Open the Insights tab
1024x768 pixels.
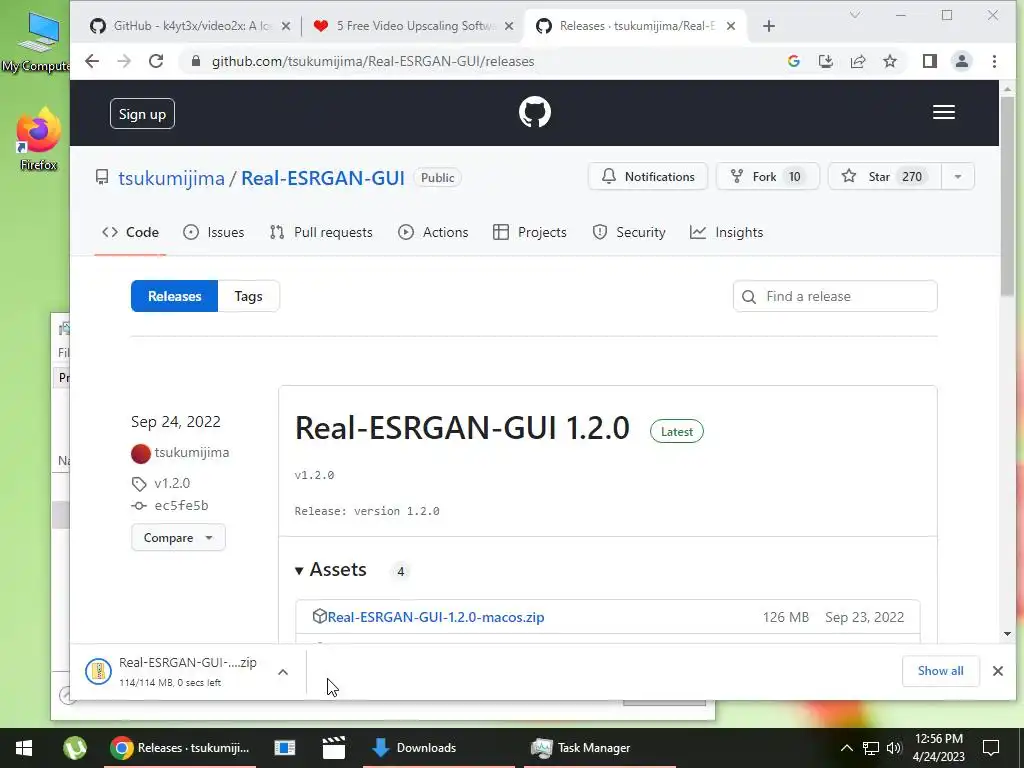[726, 232]
